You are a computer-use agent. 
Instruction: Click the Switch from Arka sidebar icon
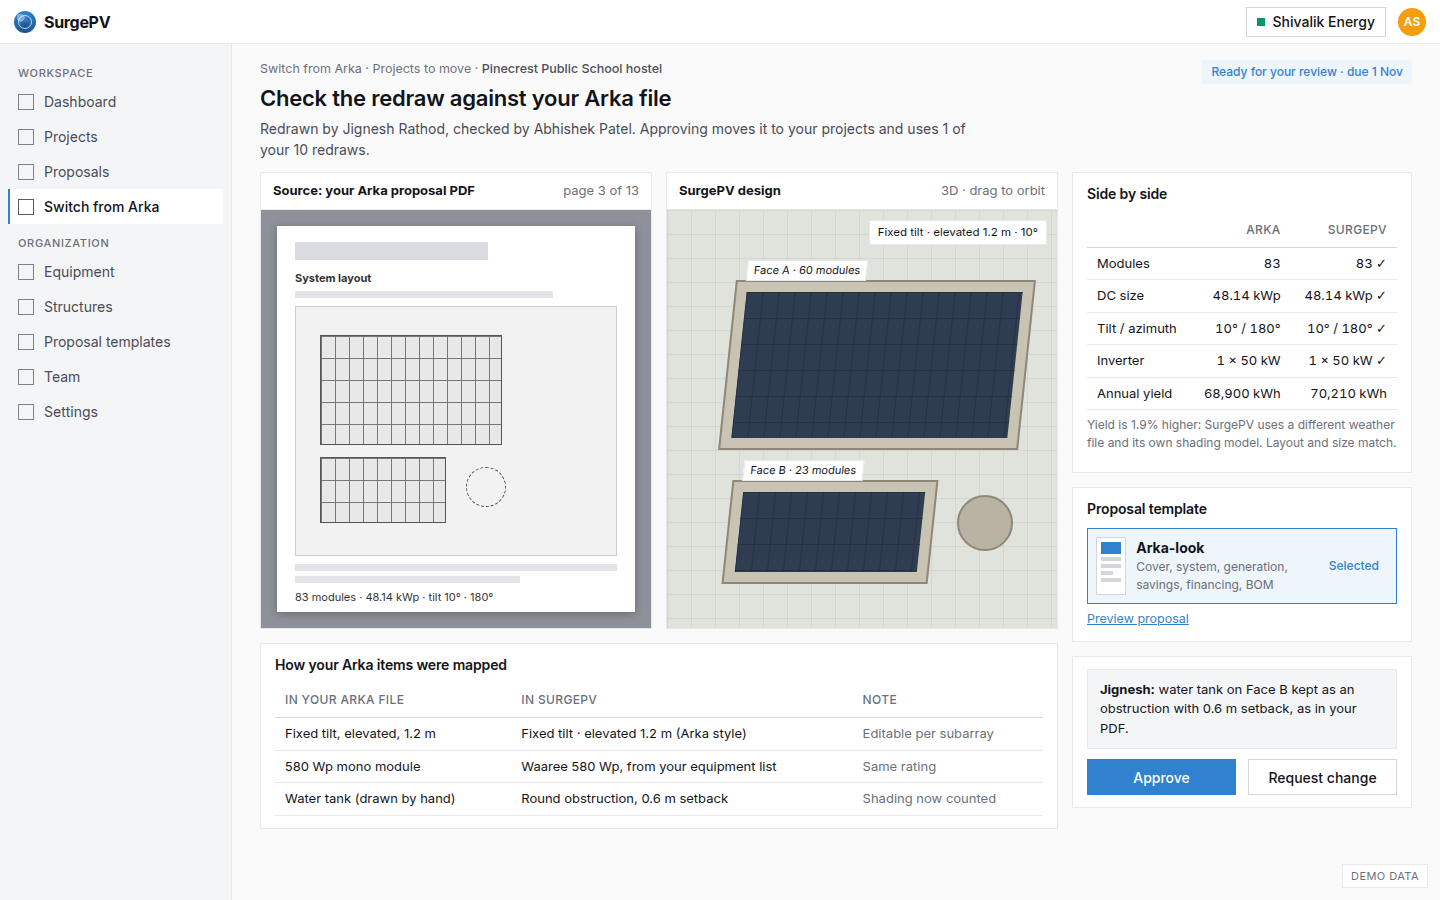tap(26, 207)
